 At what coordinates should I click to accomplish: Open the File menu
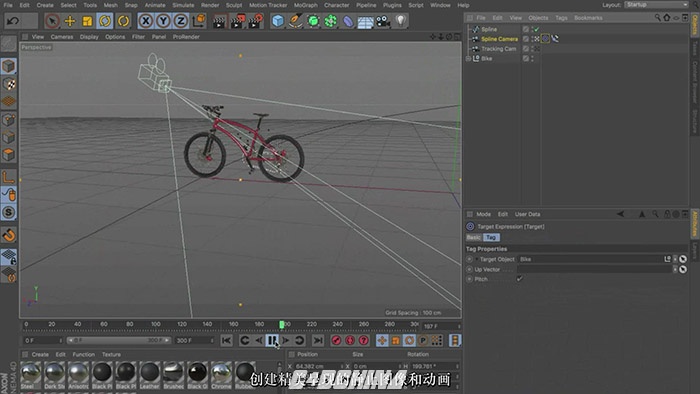click(x=8, y=5)
